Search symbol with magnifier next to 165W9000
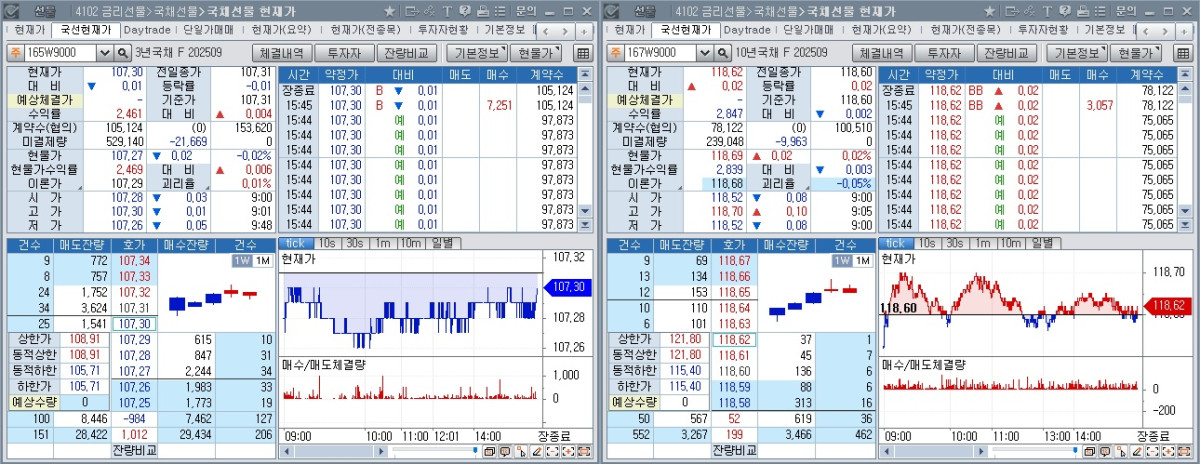This screenshot has width=1200, height=464. click(124, 52)
